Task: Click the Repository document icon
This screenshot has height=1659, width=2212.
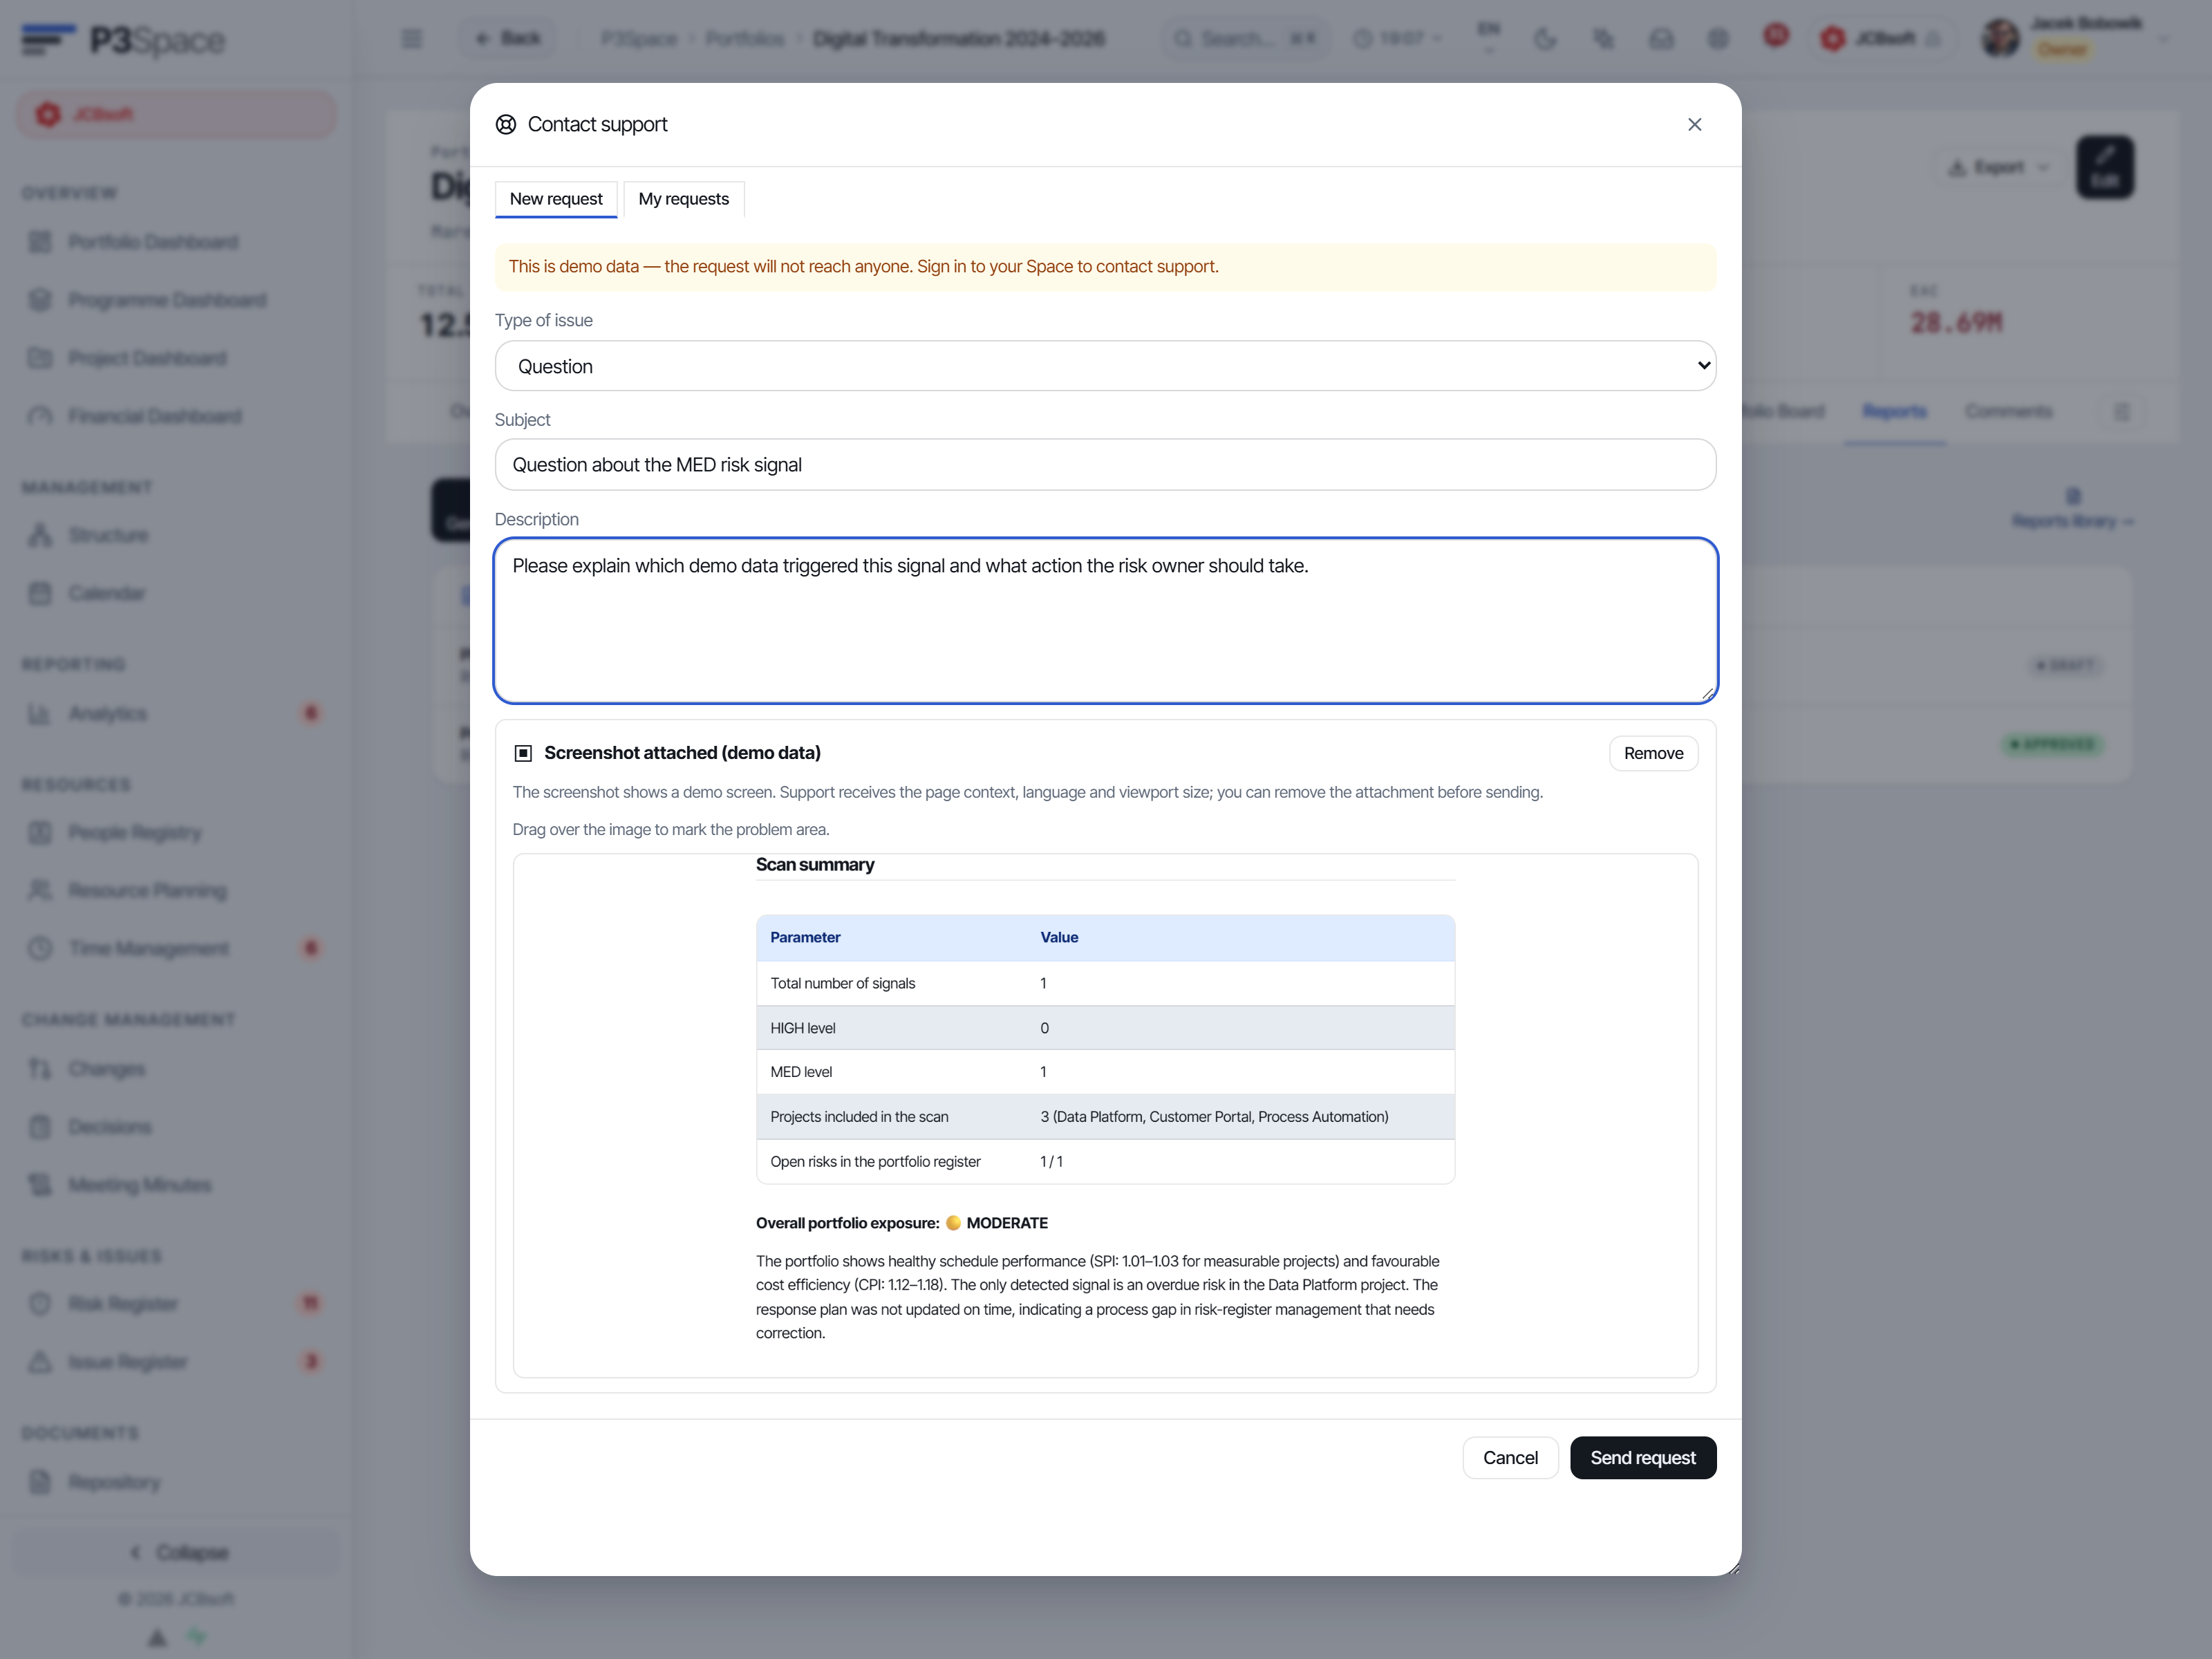Action: pos(40,1482)
